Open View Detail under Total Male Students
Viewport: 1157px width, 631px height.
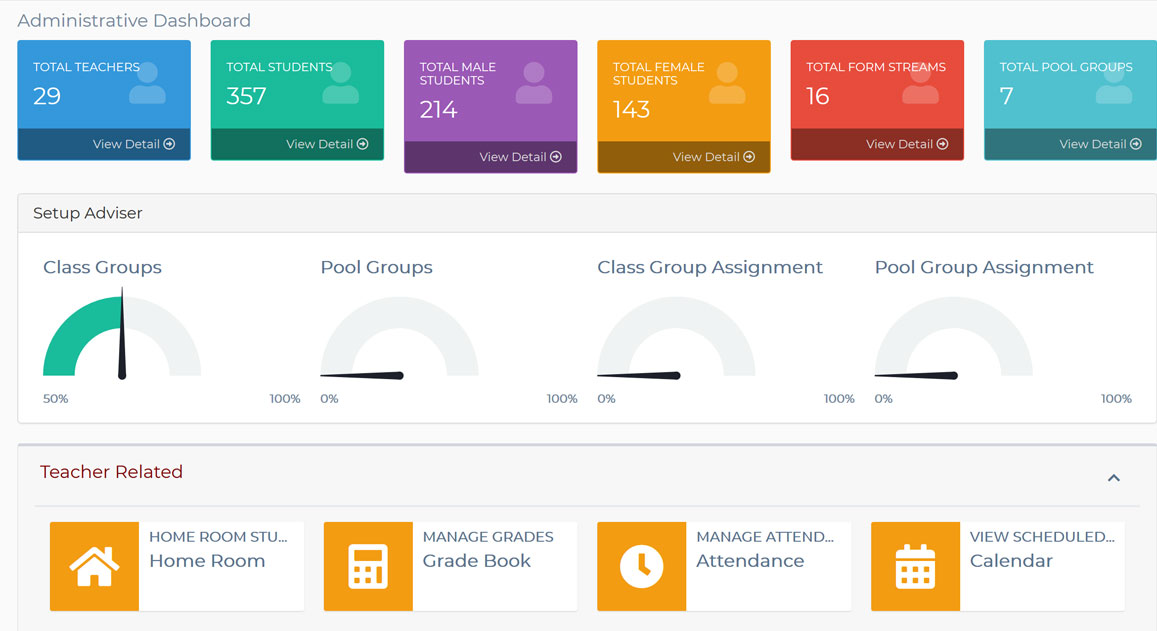click(520, 157)
